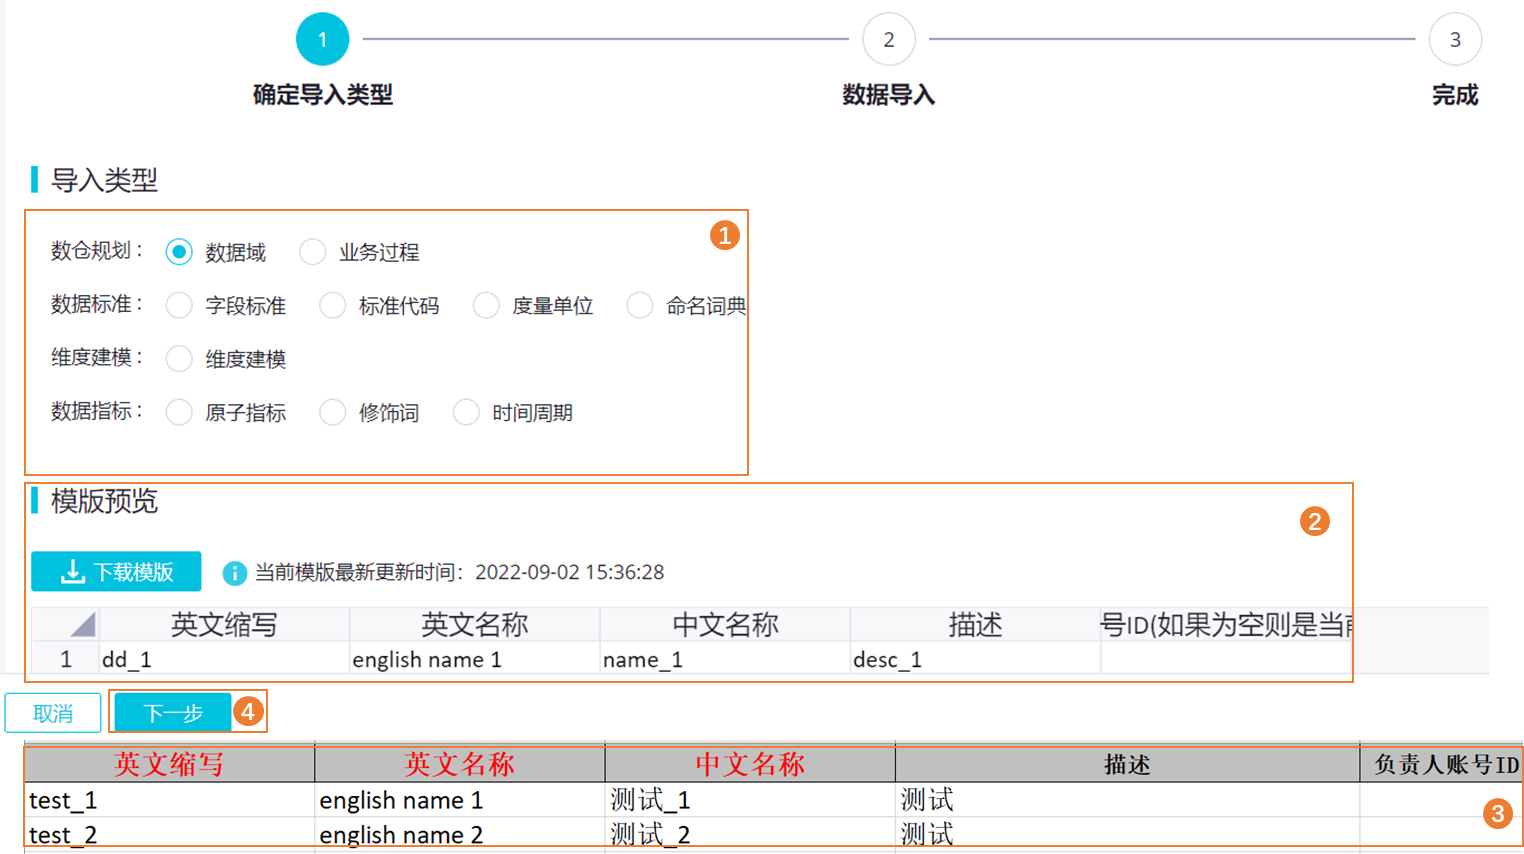Screen dimensions: 1524x854
Task: Click the 负责人账号ID header cell
Action: 1441,764
